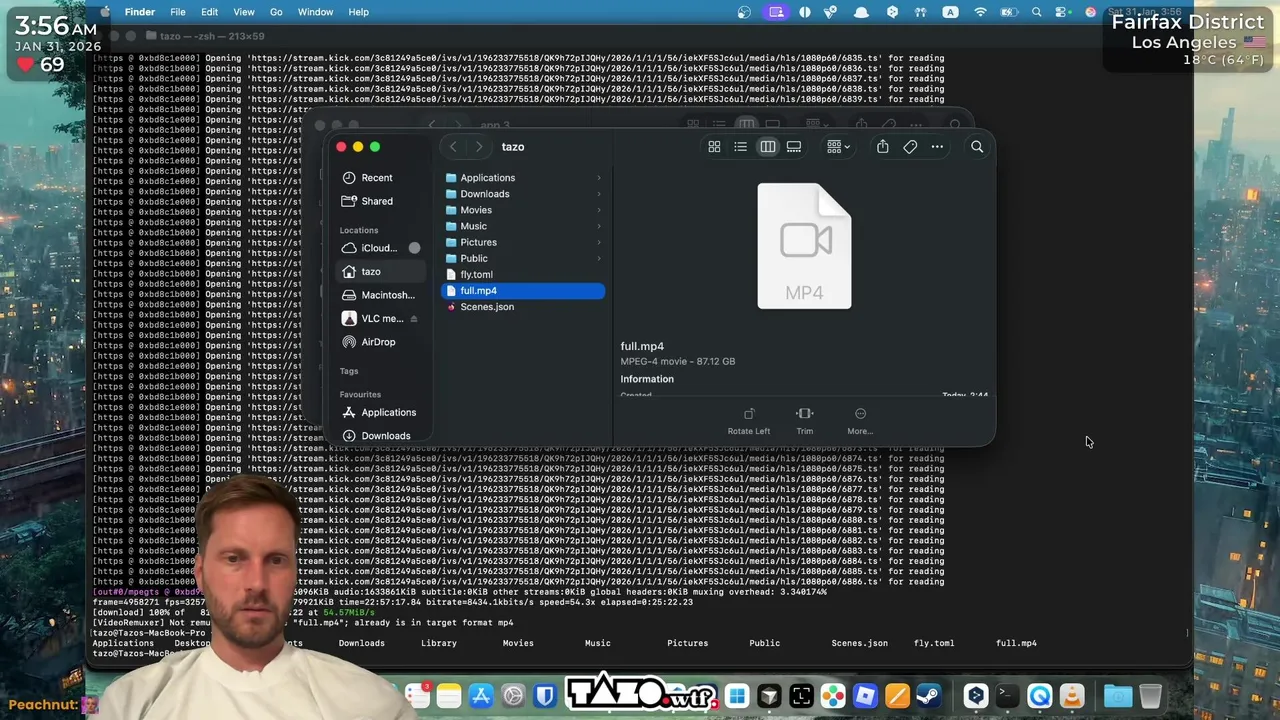1280x720 pixels.
Task: Expand Music folder chevron in column
Action: [599, 226]
